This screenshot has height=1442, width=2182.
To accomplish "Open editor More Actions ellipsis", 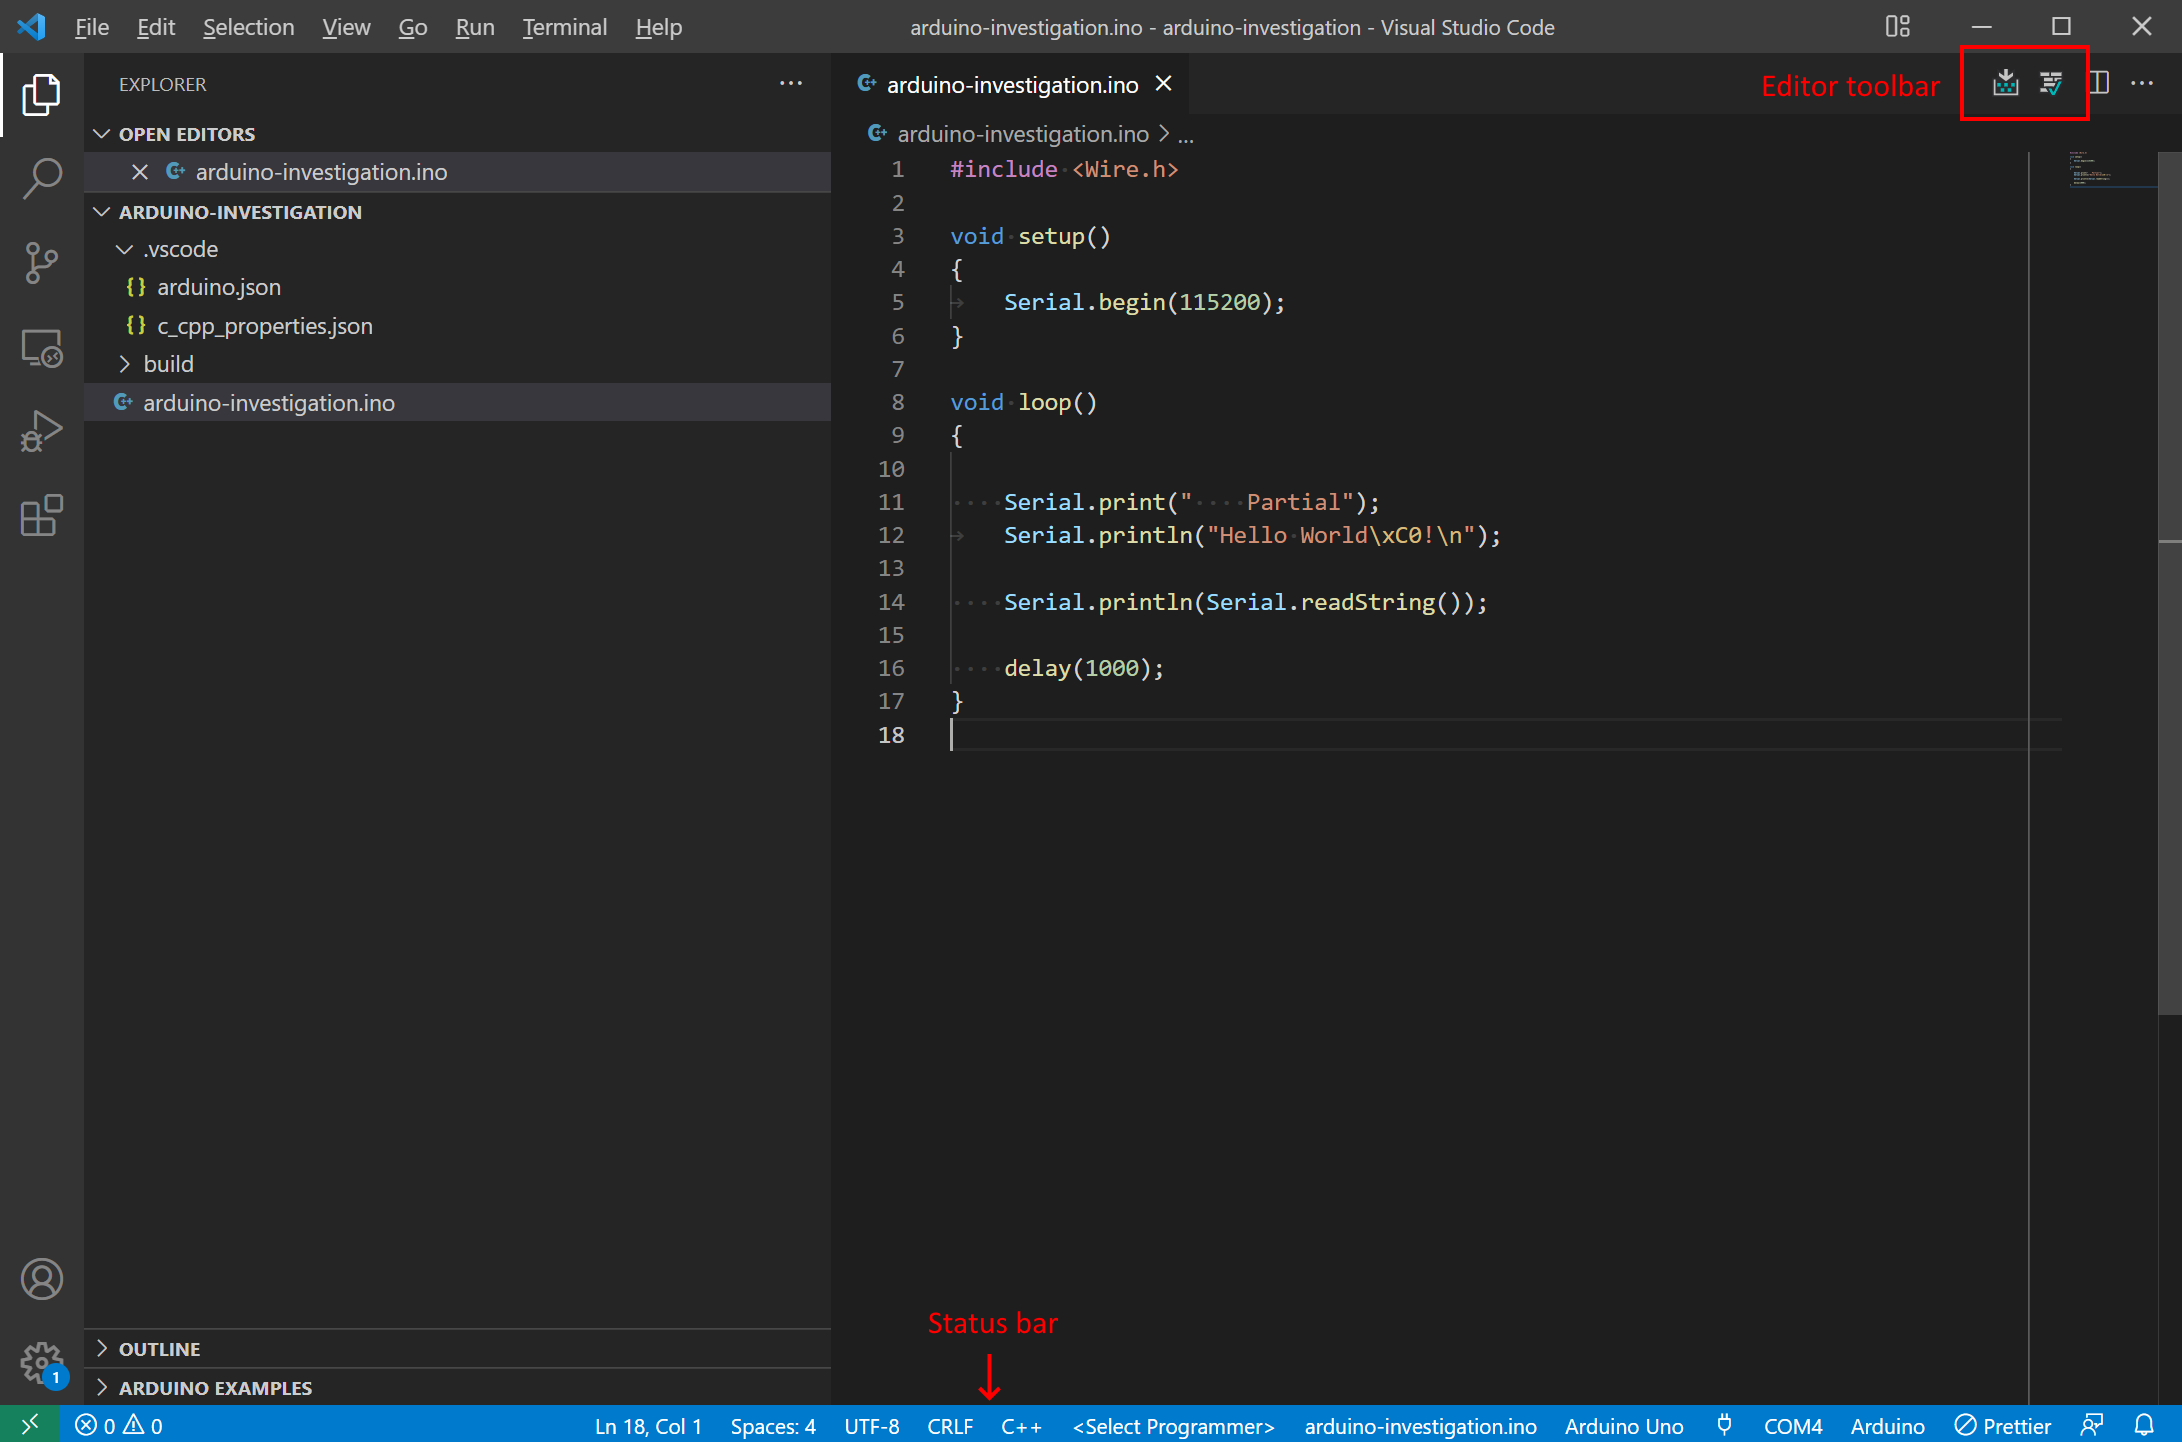I will pos(2142,83).
